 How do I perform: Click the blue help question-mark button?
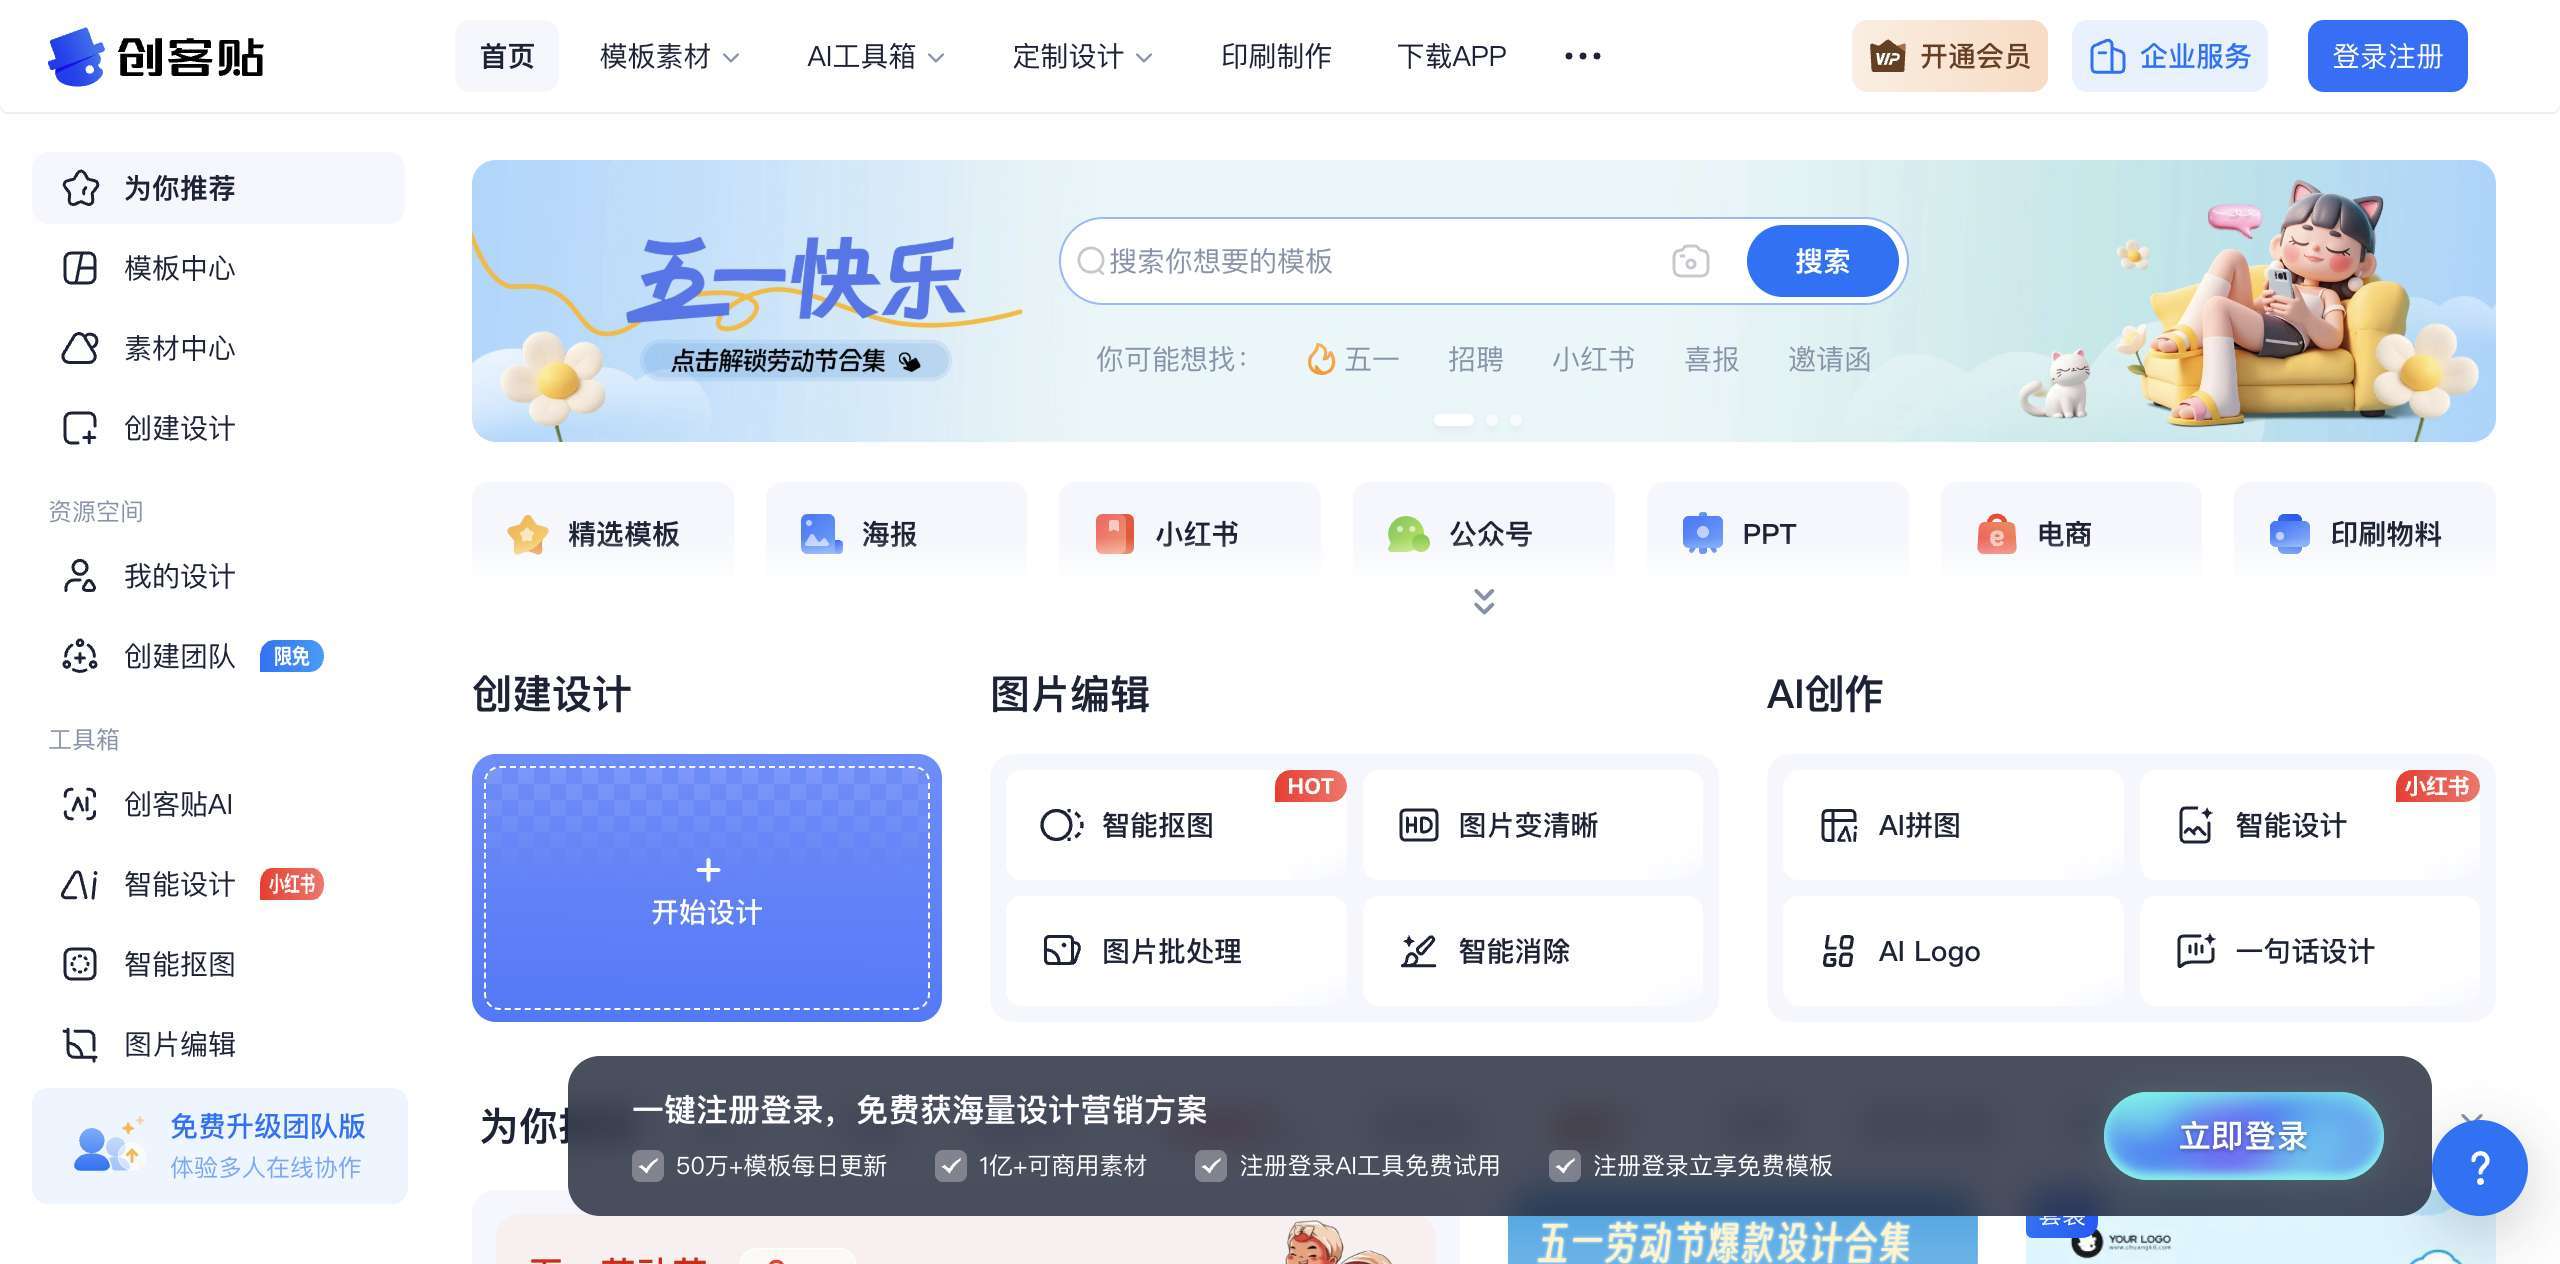(2479, 1167)
